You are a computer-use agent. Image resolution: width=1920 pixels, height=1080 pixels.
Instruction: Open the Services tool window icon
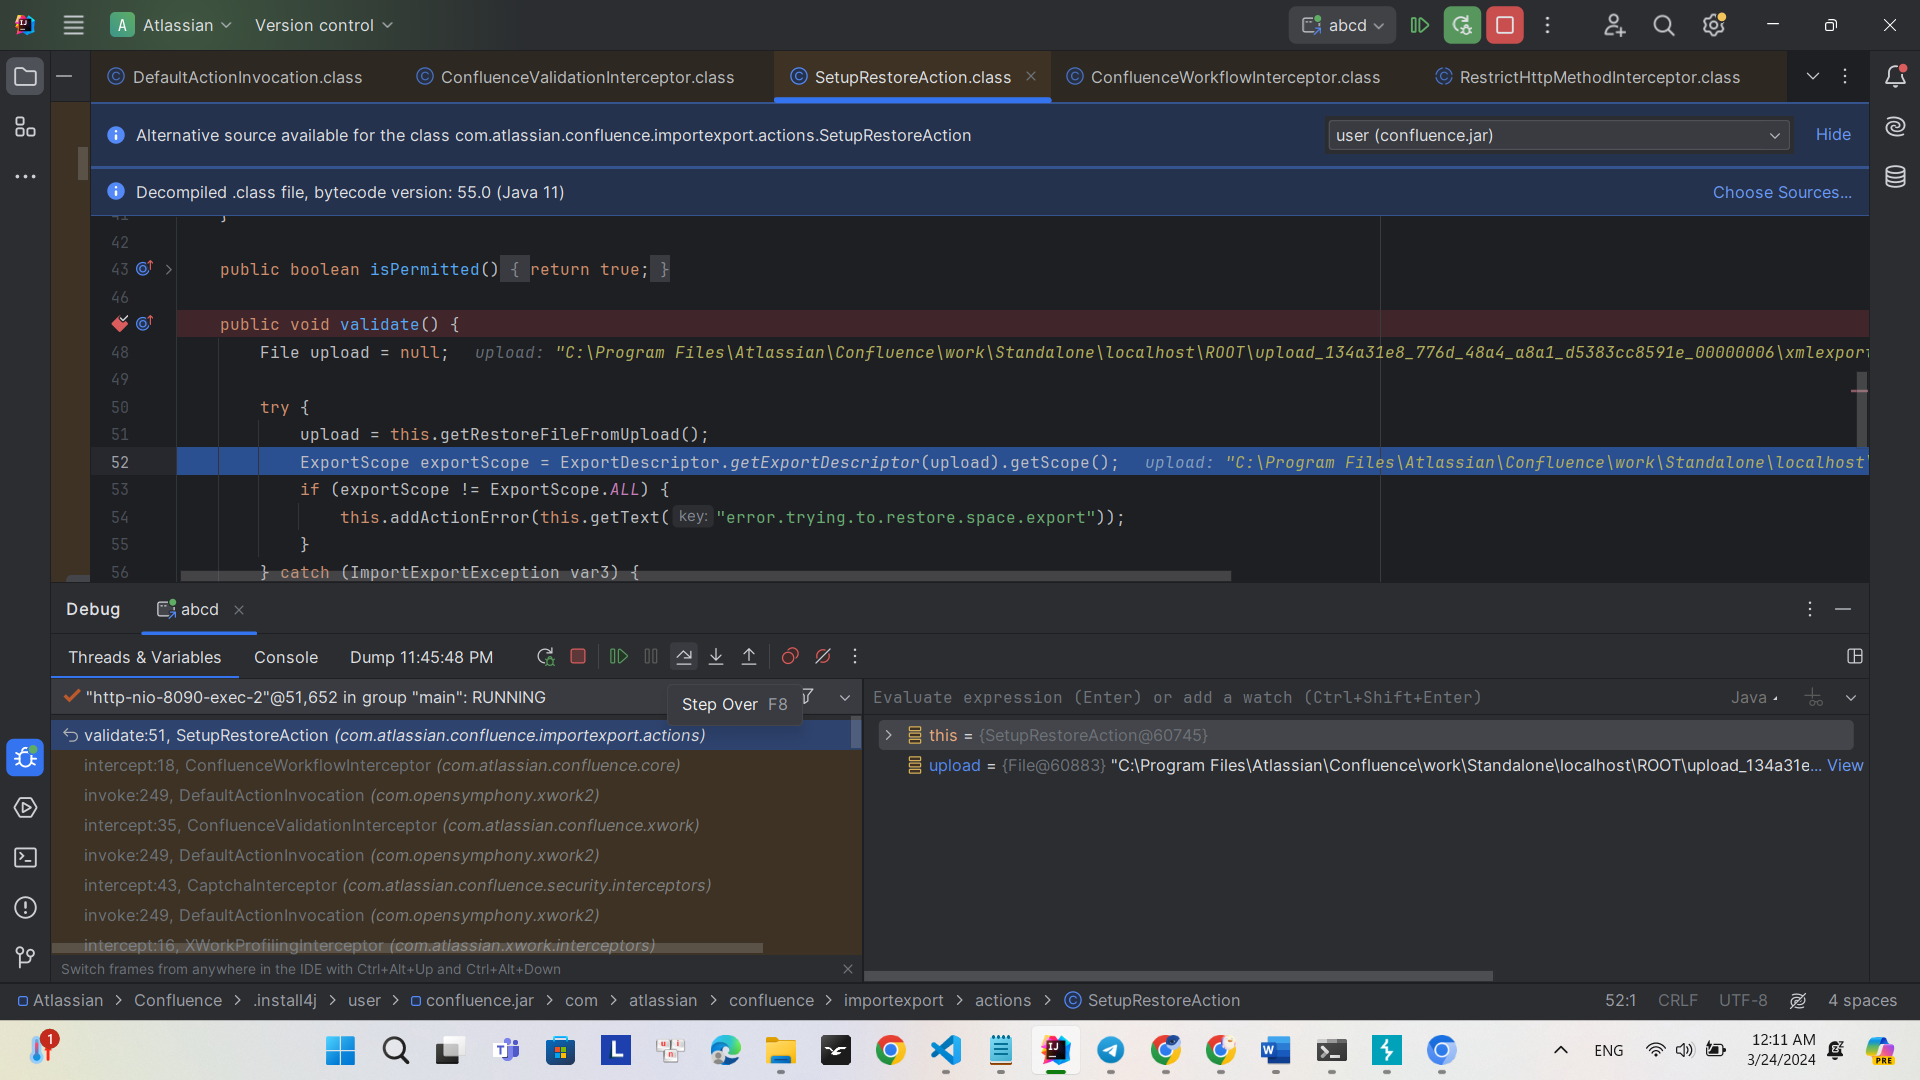(25, 808)
